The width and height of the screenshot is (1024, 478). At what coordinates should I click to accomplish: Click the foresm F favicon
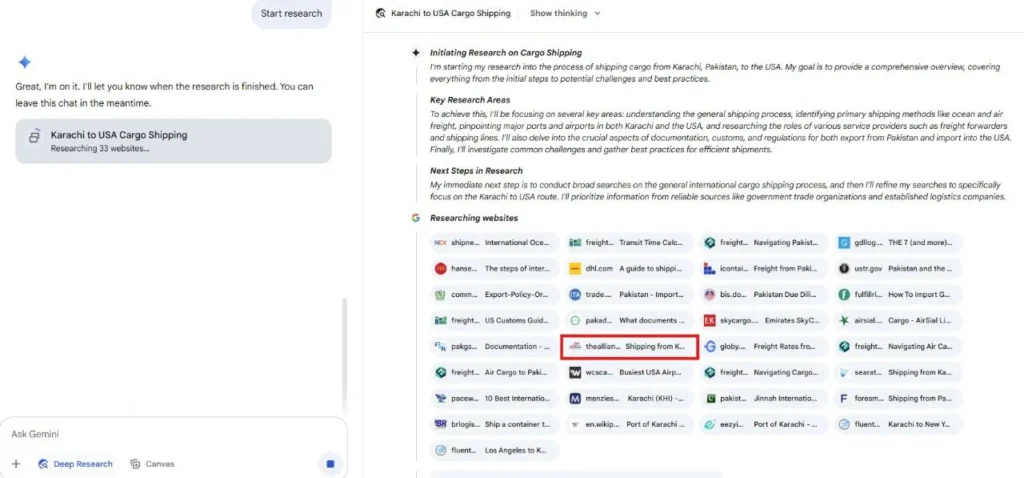click(x=844, y=398)
